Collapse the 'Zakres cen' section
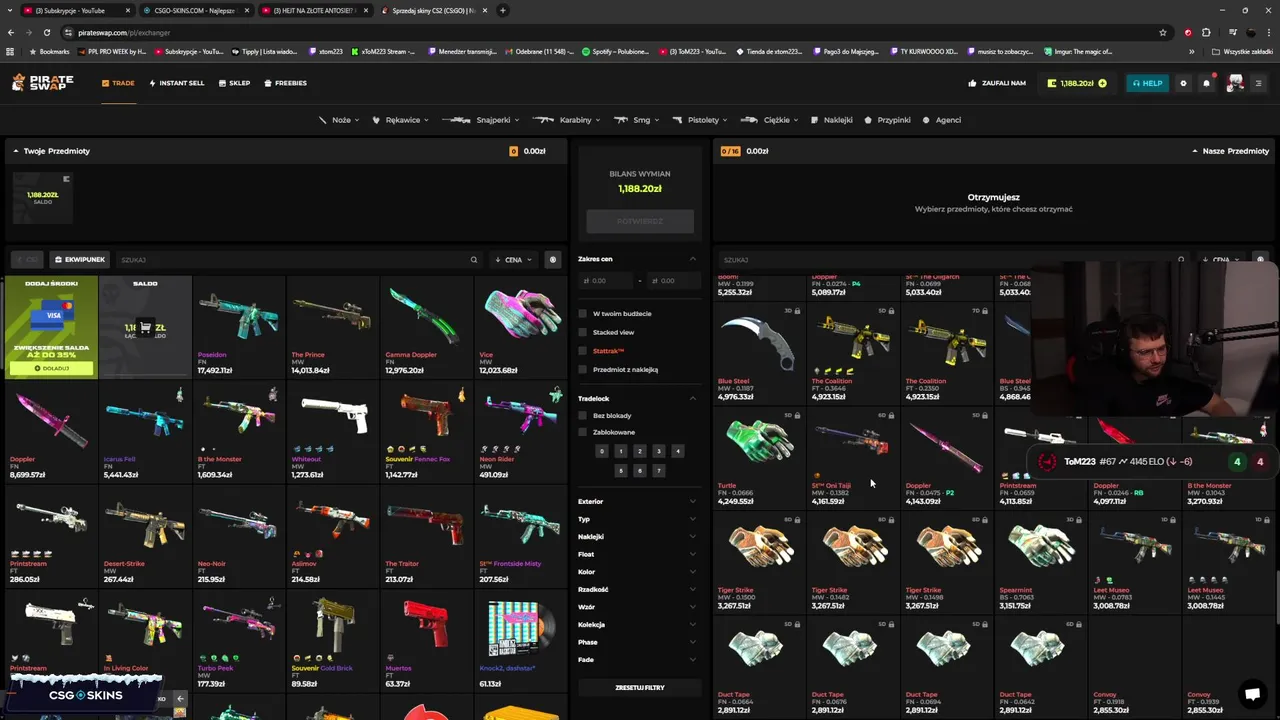The height and width of the screenshot is (720, 1280). [x=693, y=259]
